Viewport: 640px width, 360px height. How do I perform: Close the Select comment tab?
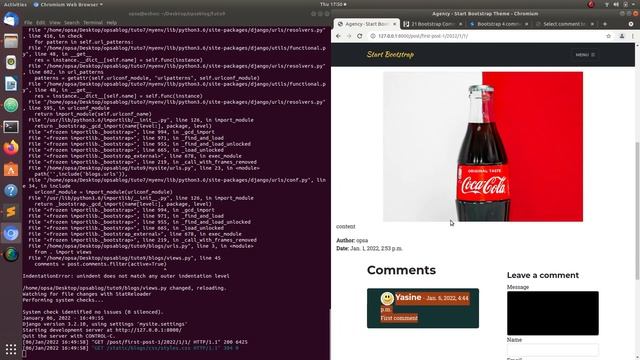592,24
